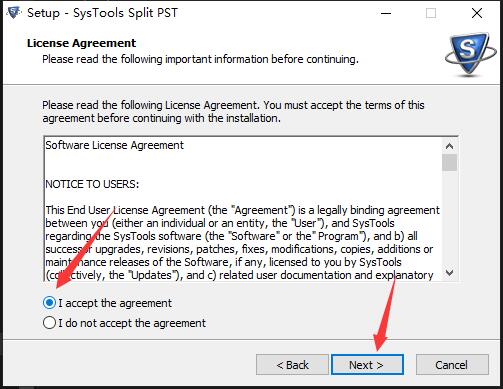Click the license scrollbar down arrow
The image size is (503, 389).
tap(449, 273)
